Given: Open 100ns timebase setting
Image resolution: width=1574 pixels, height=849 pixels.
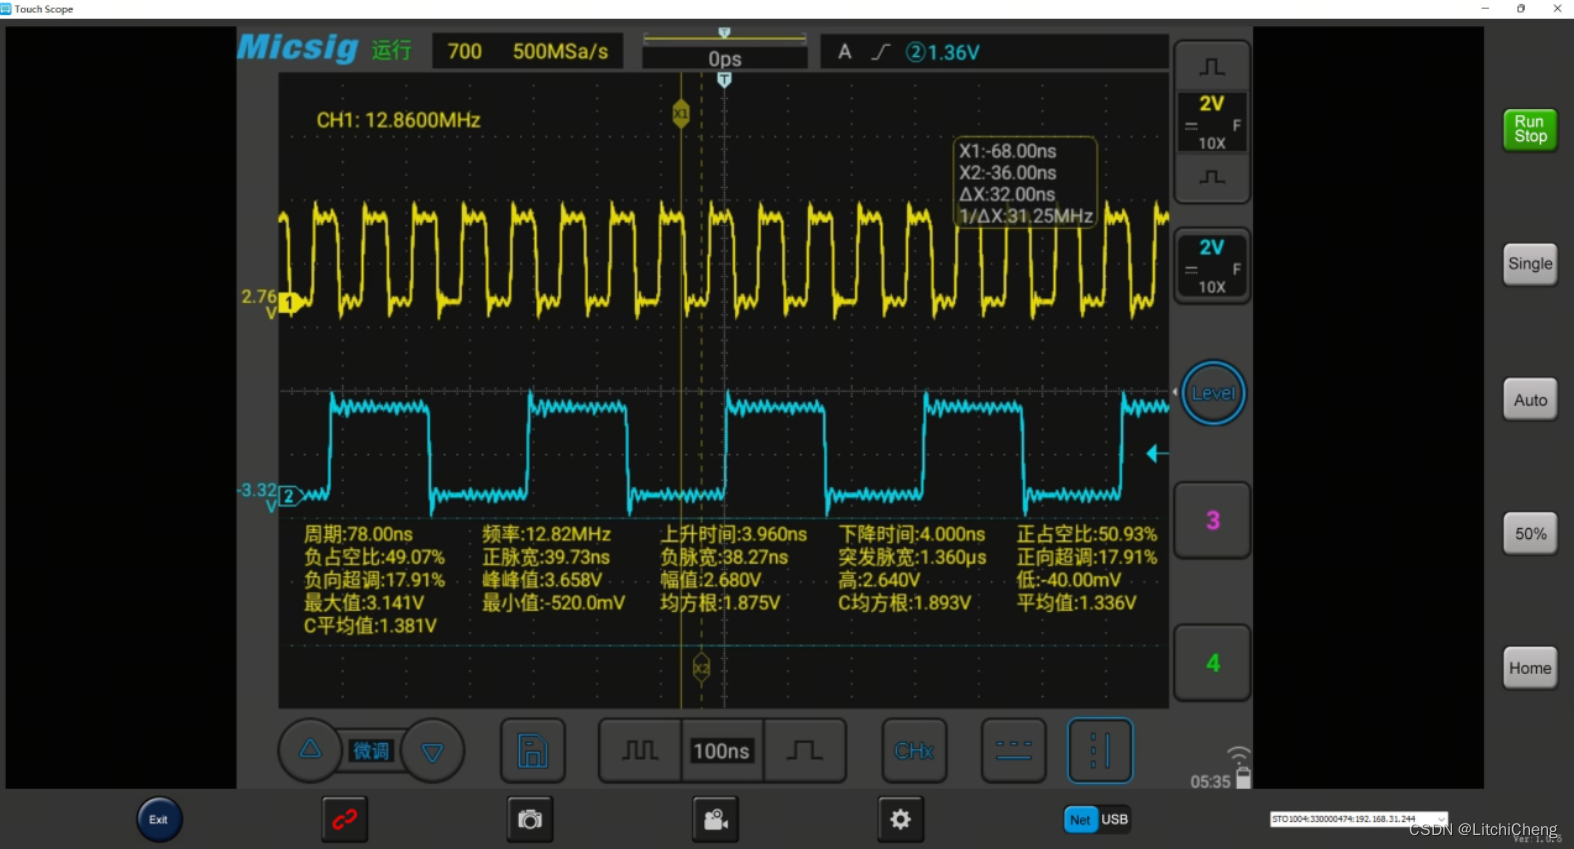Looking at the screenshot, I should coord(722,751).
